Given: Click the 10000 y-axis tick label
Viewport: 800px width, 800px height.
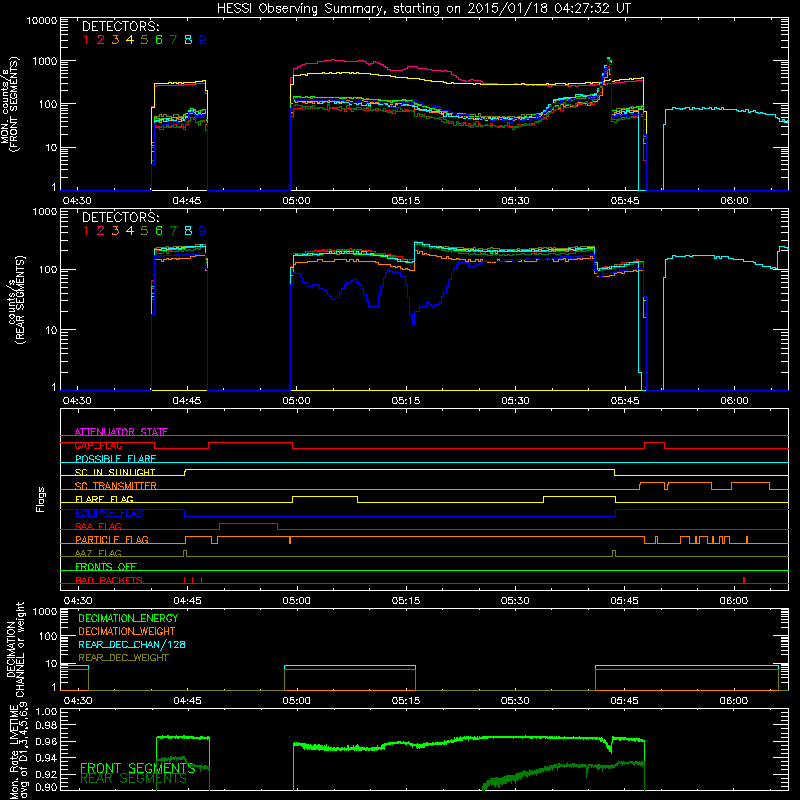Looking at the screenshot, I should click(x=42, y=21).
